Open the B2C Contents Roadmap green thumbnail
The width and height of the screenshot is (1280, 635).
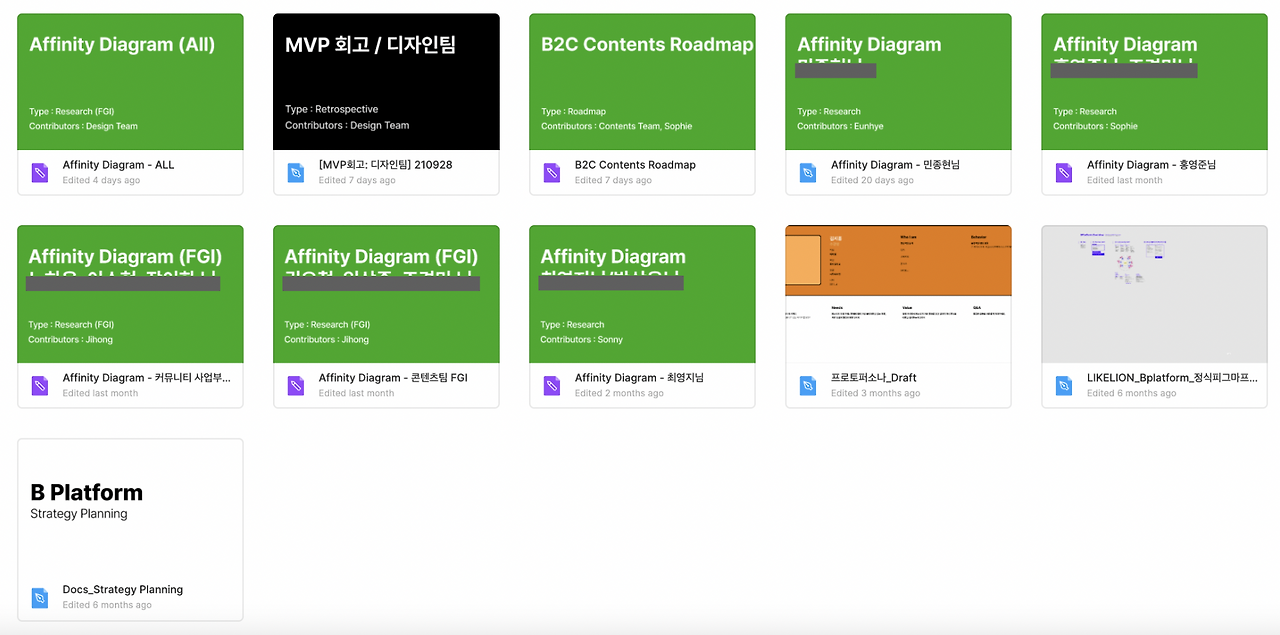(642, 82)
